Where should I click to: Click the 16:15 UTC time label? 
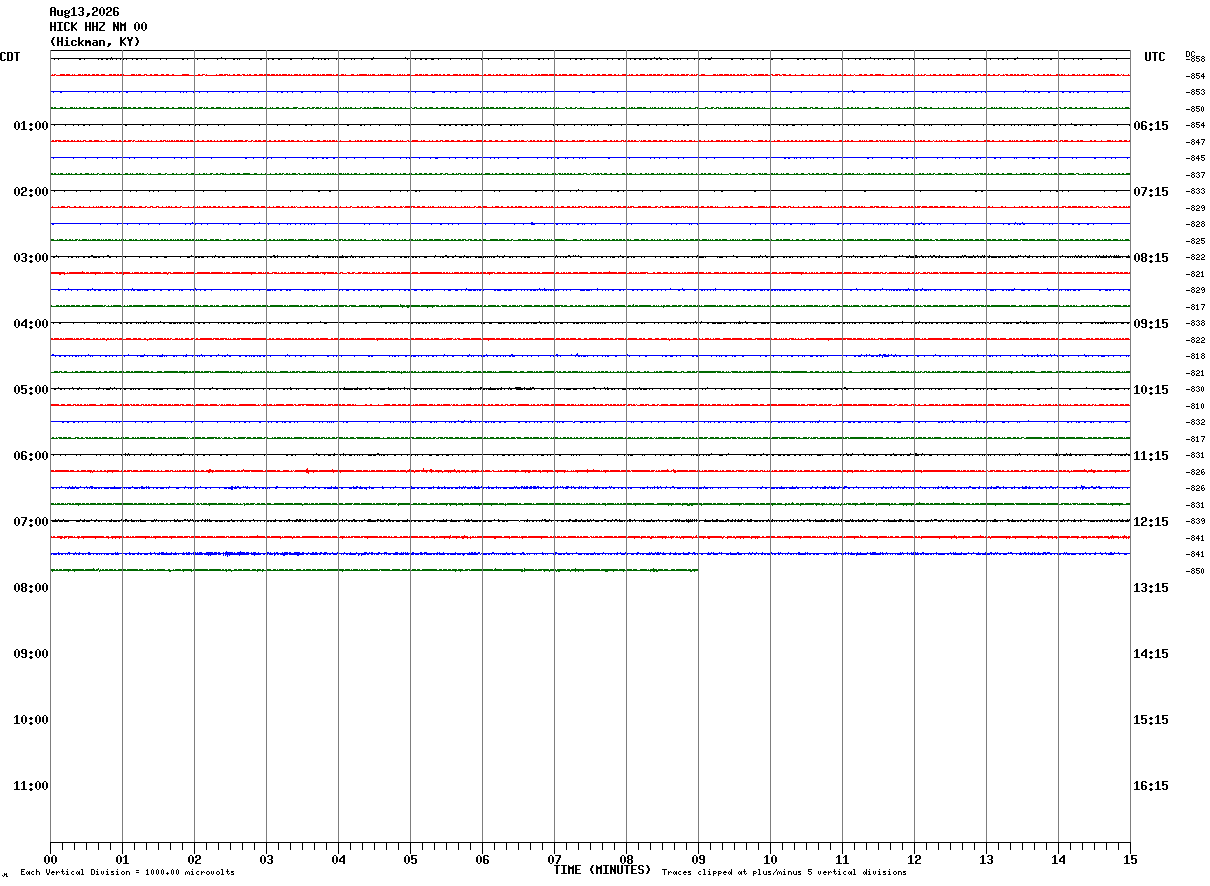click(x=1150, y=786)
